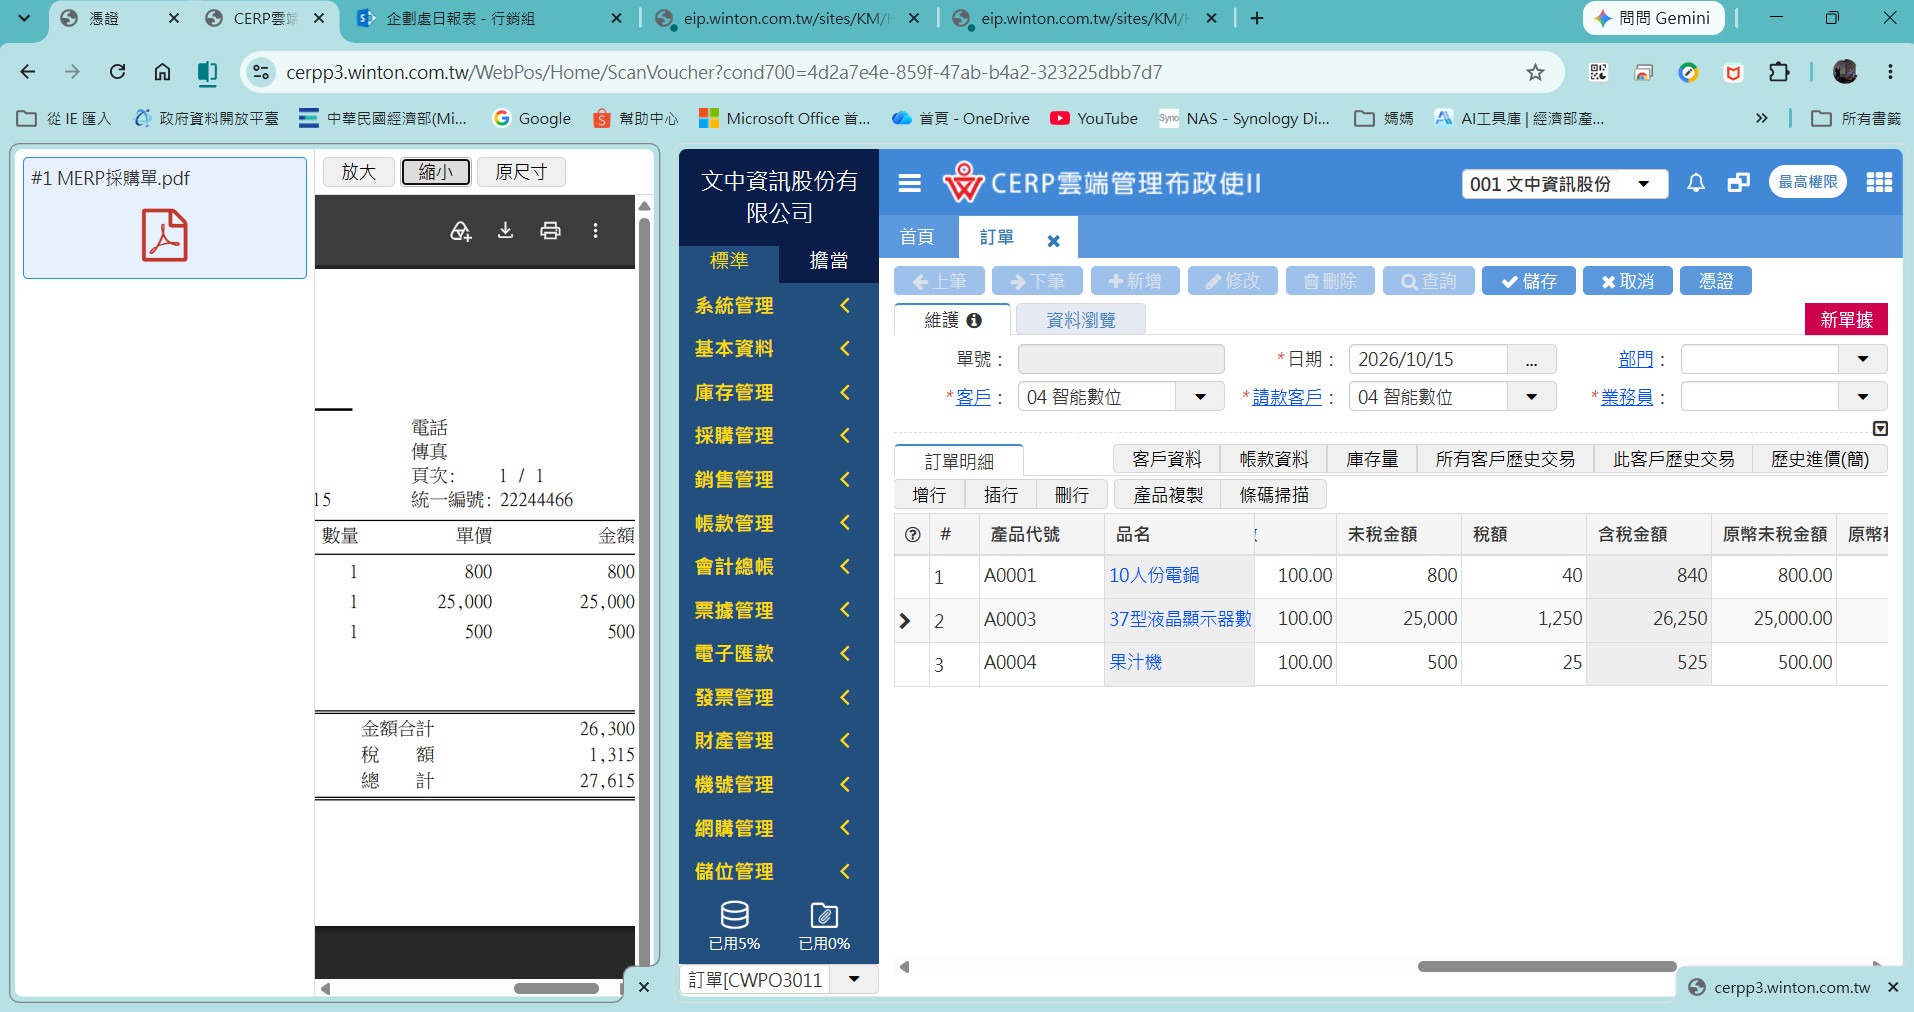This screenshot has width=1914, height=1012.
Task: Click the 憑證 button
Action: pos(1716,281)
